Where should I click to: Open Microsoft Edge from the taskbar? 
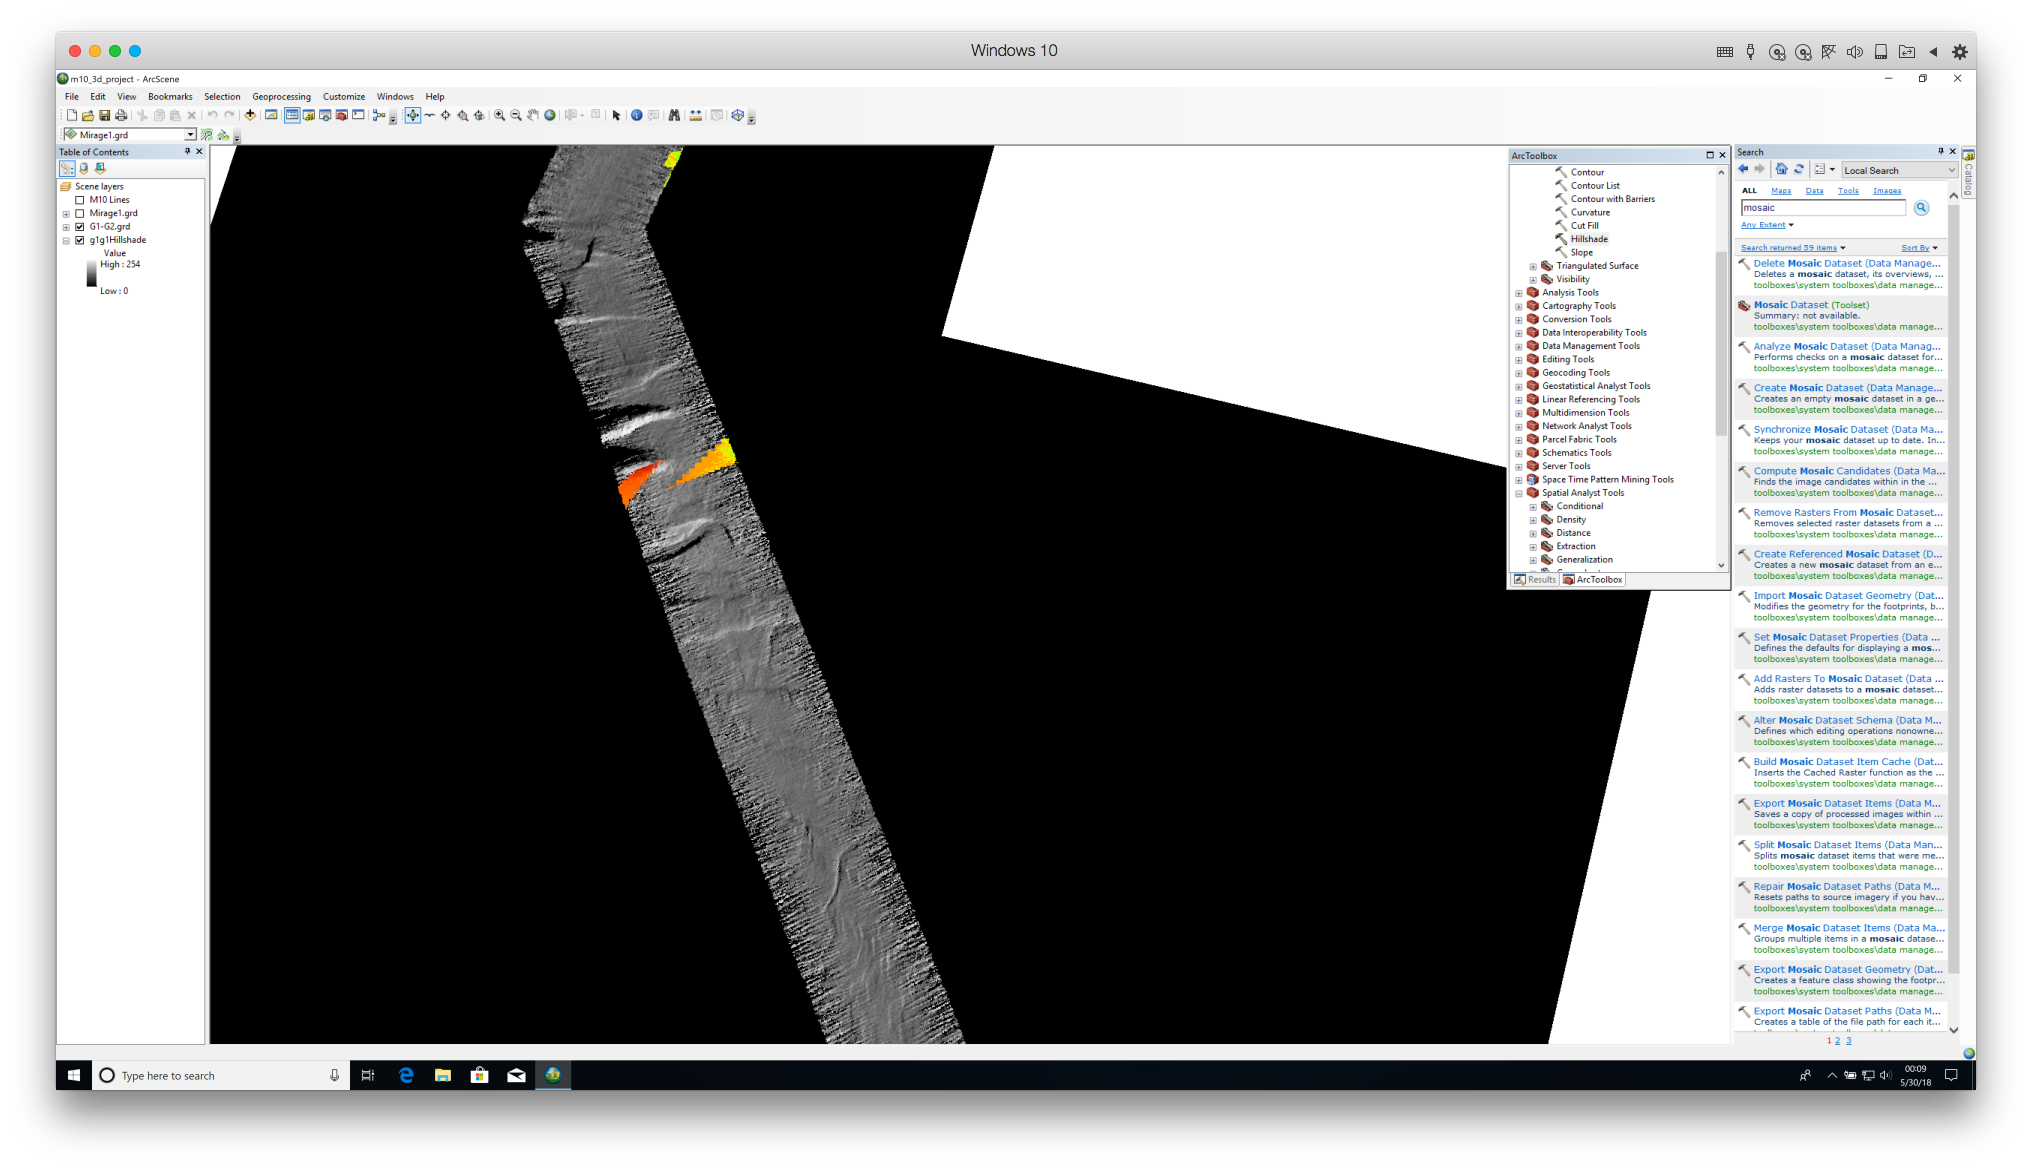coord(406,1075)
